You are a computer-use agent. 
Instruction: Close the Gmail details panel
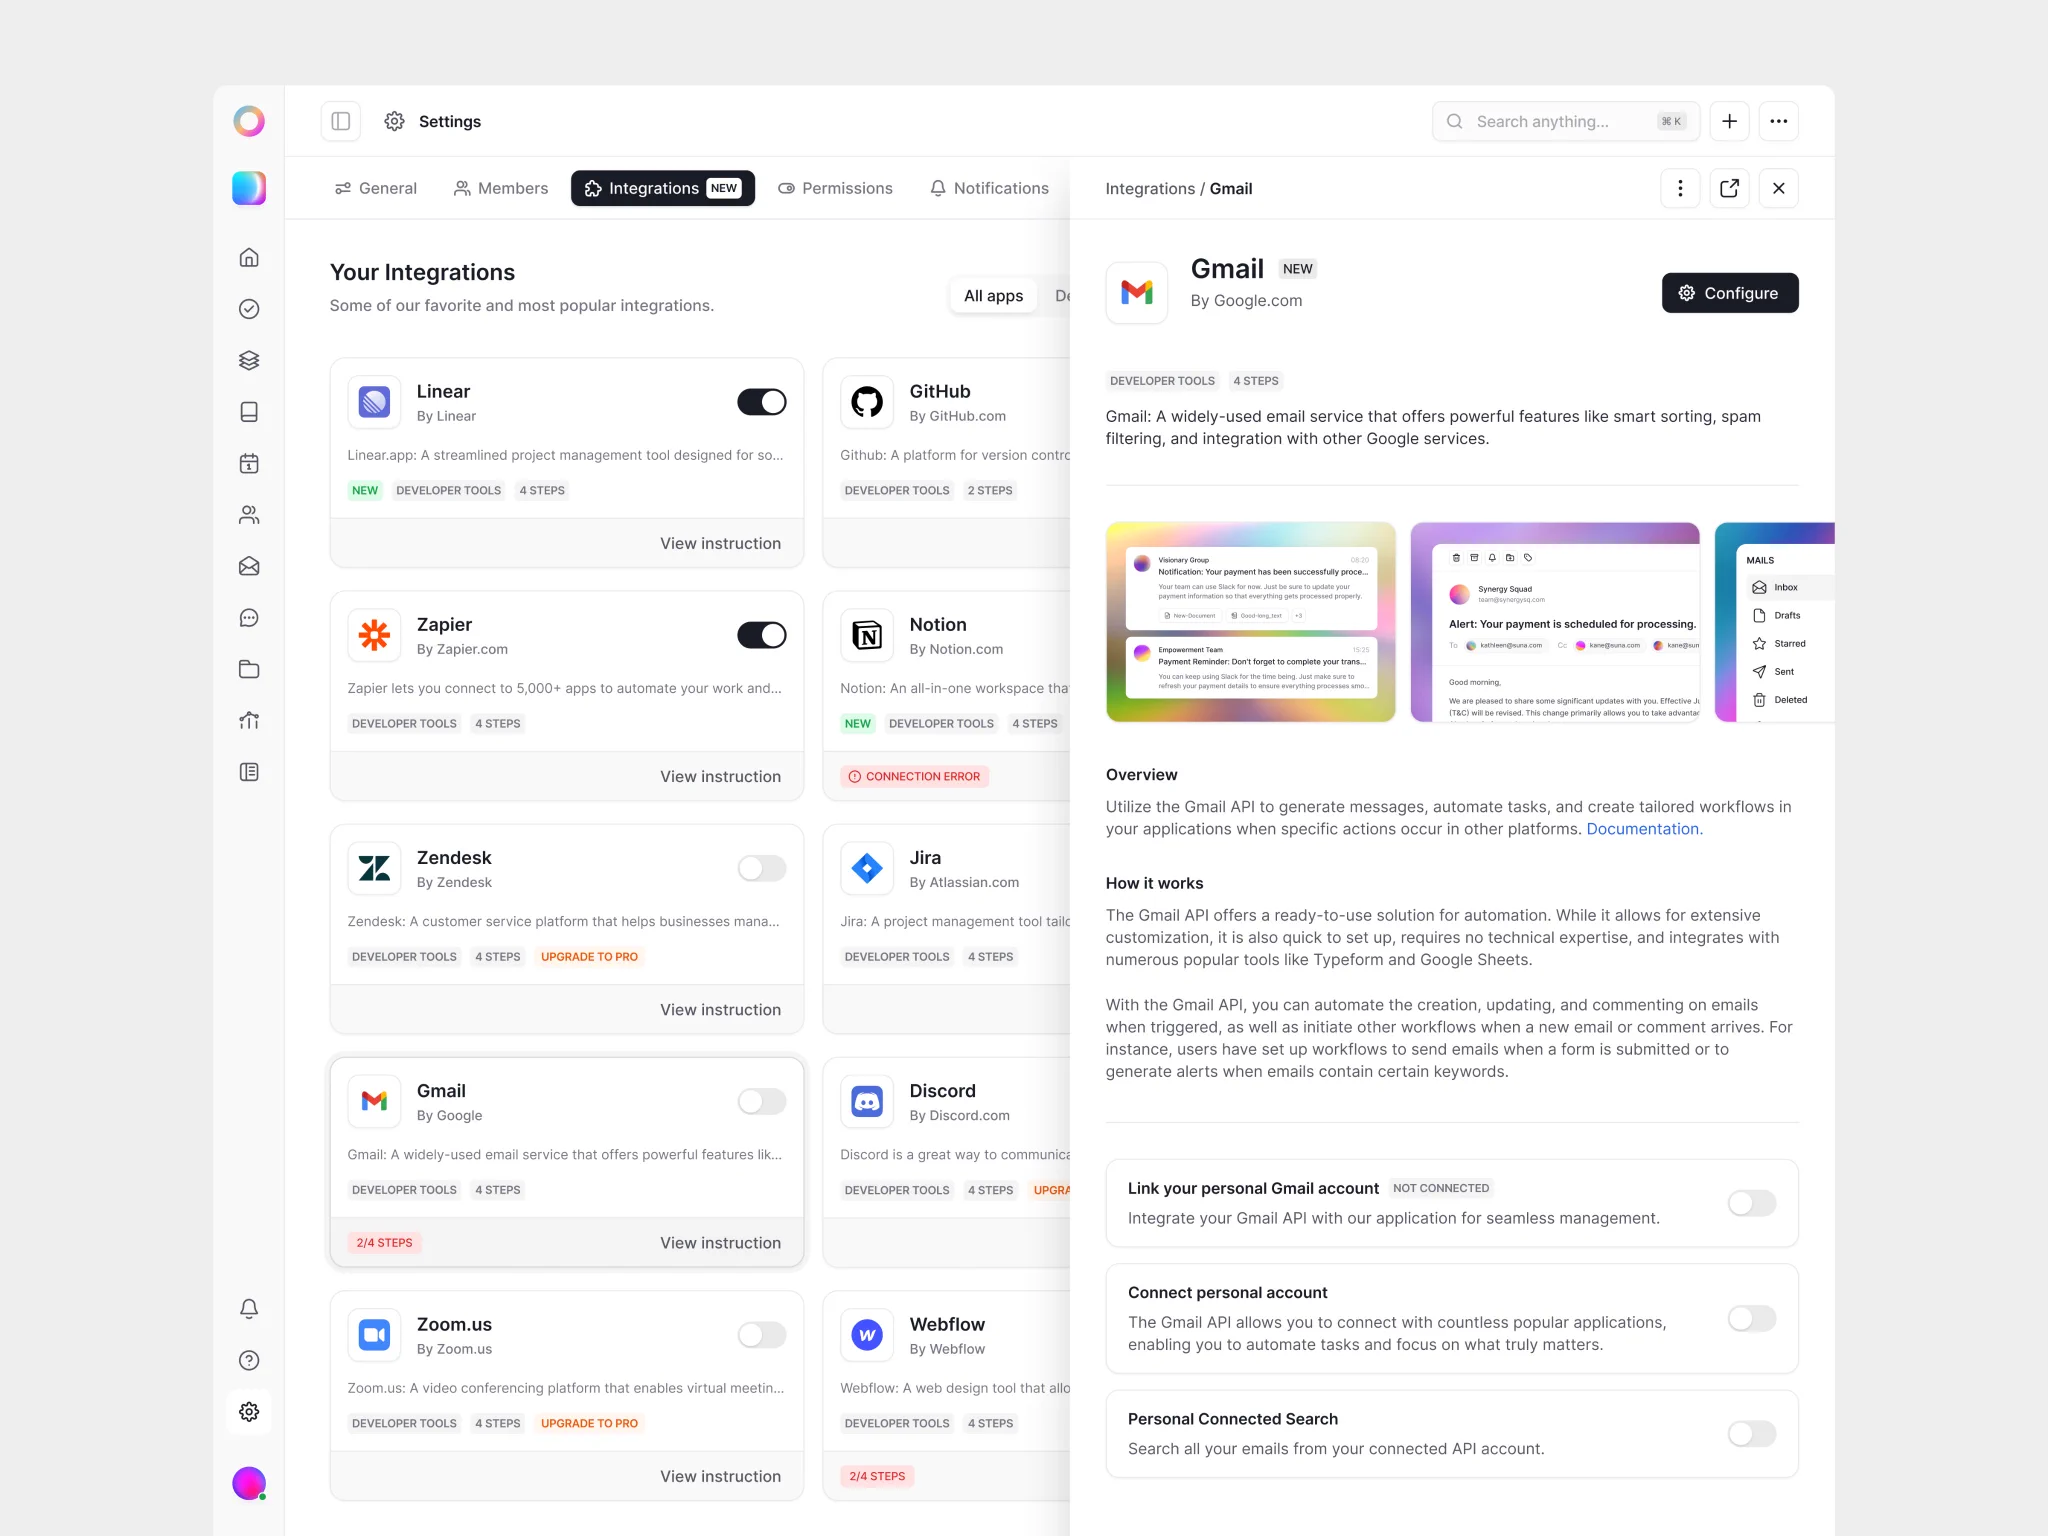(x=1778, y=188)
